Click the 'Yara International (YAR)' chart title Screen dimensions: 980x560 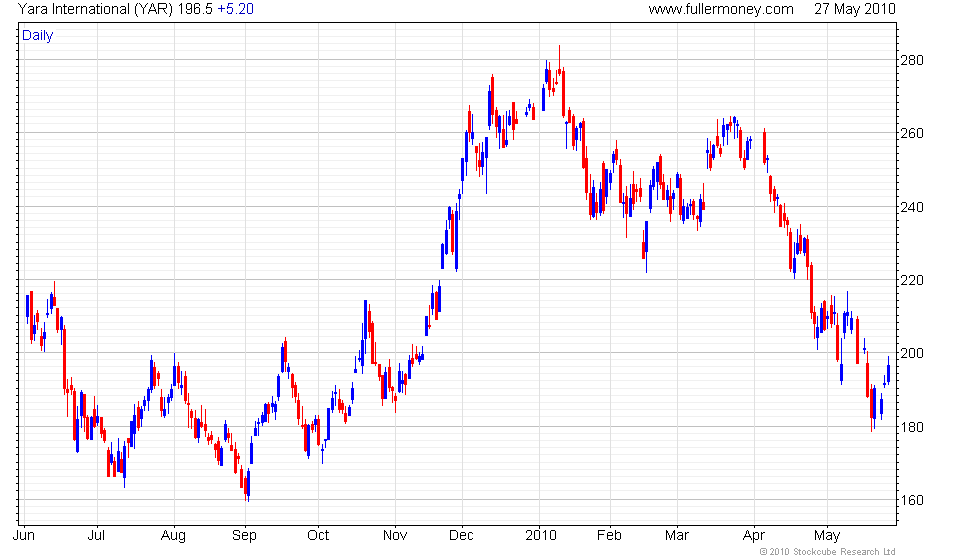95,9
